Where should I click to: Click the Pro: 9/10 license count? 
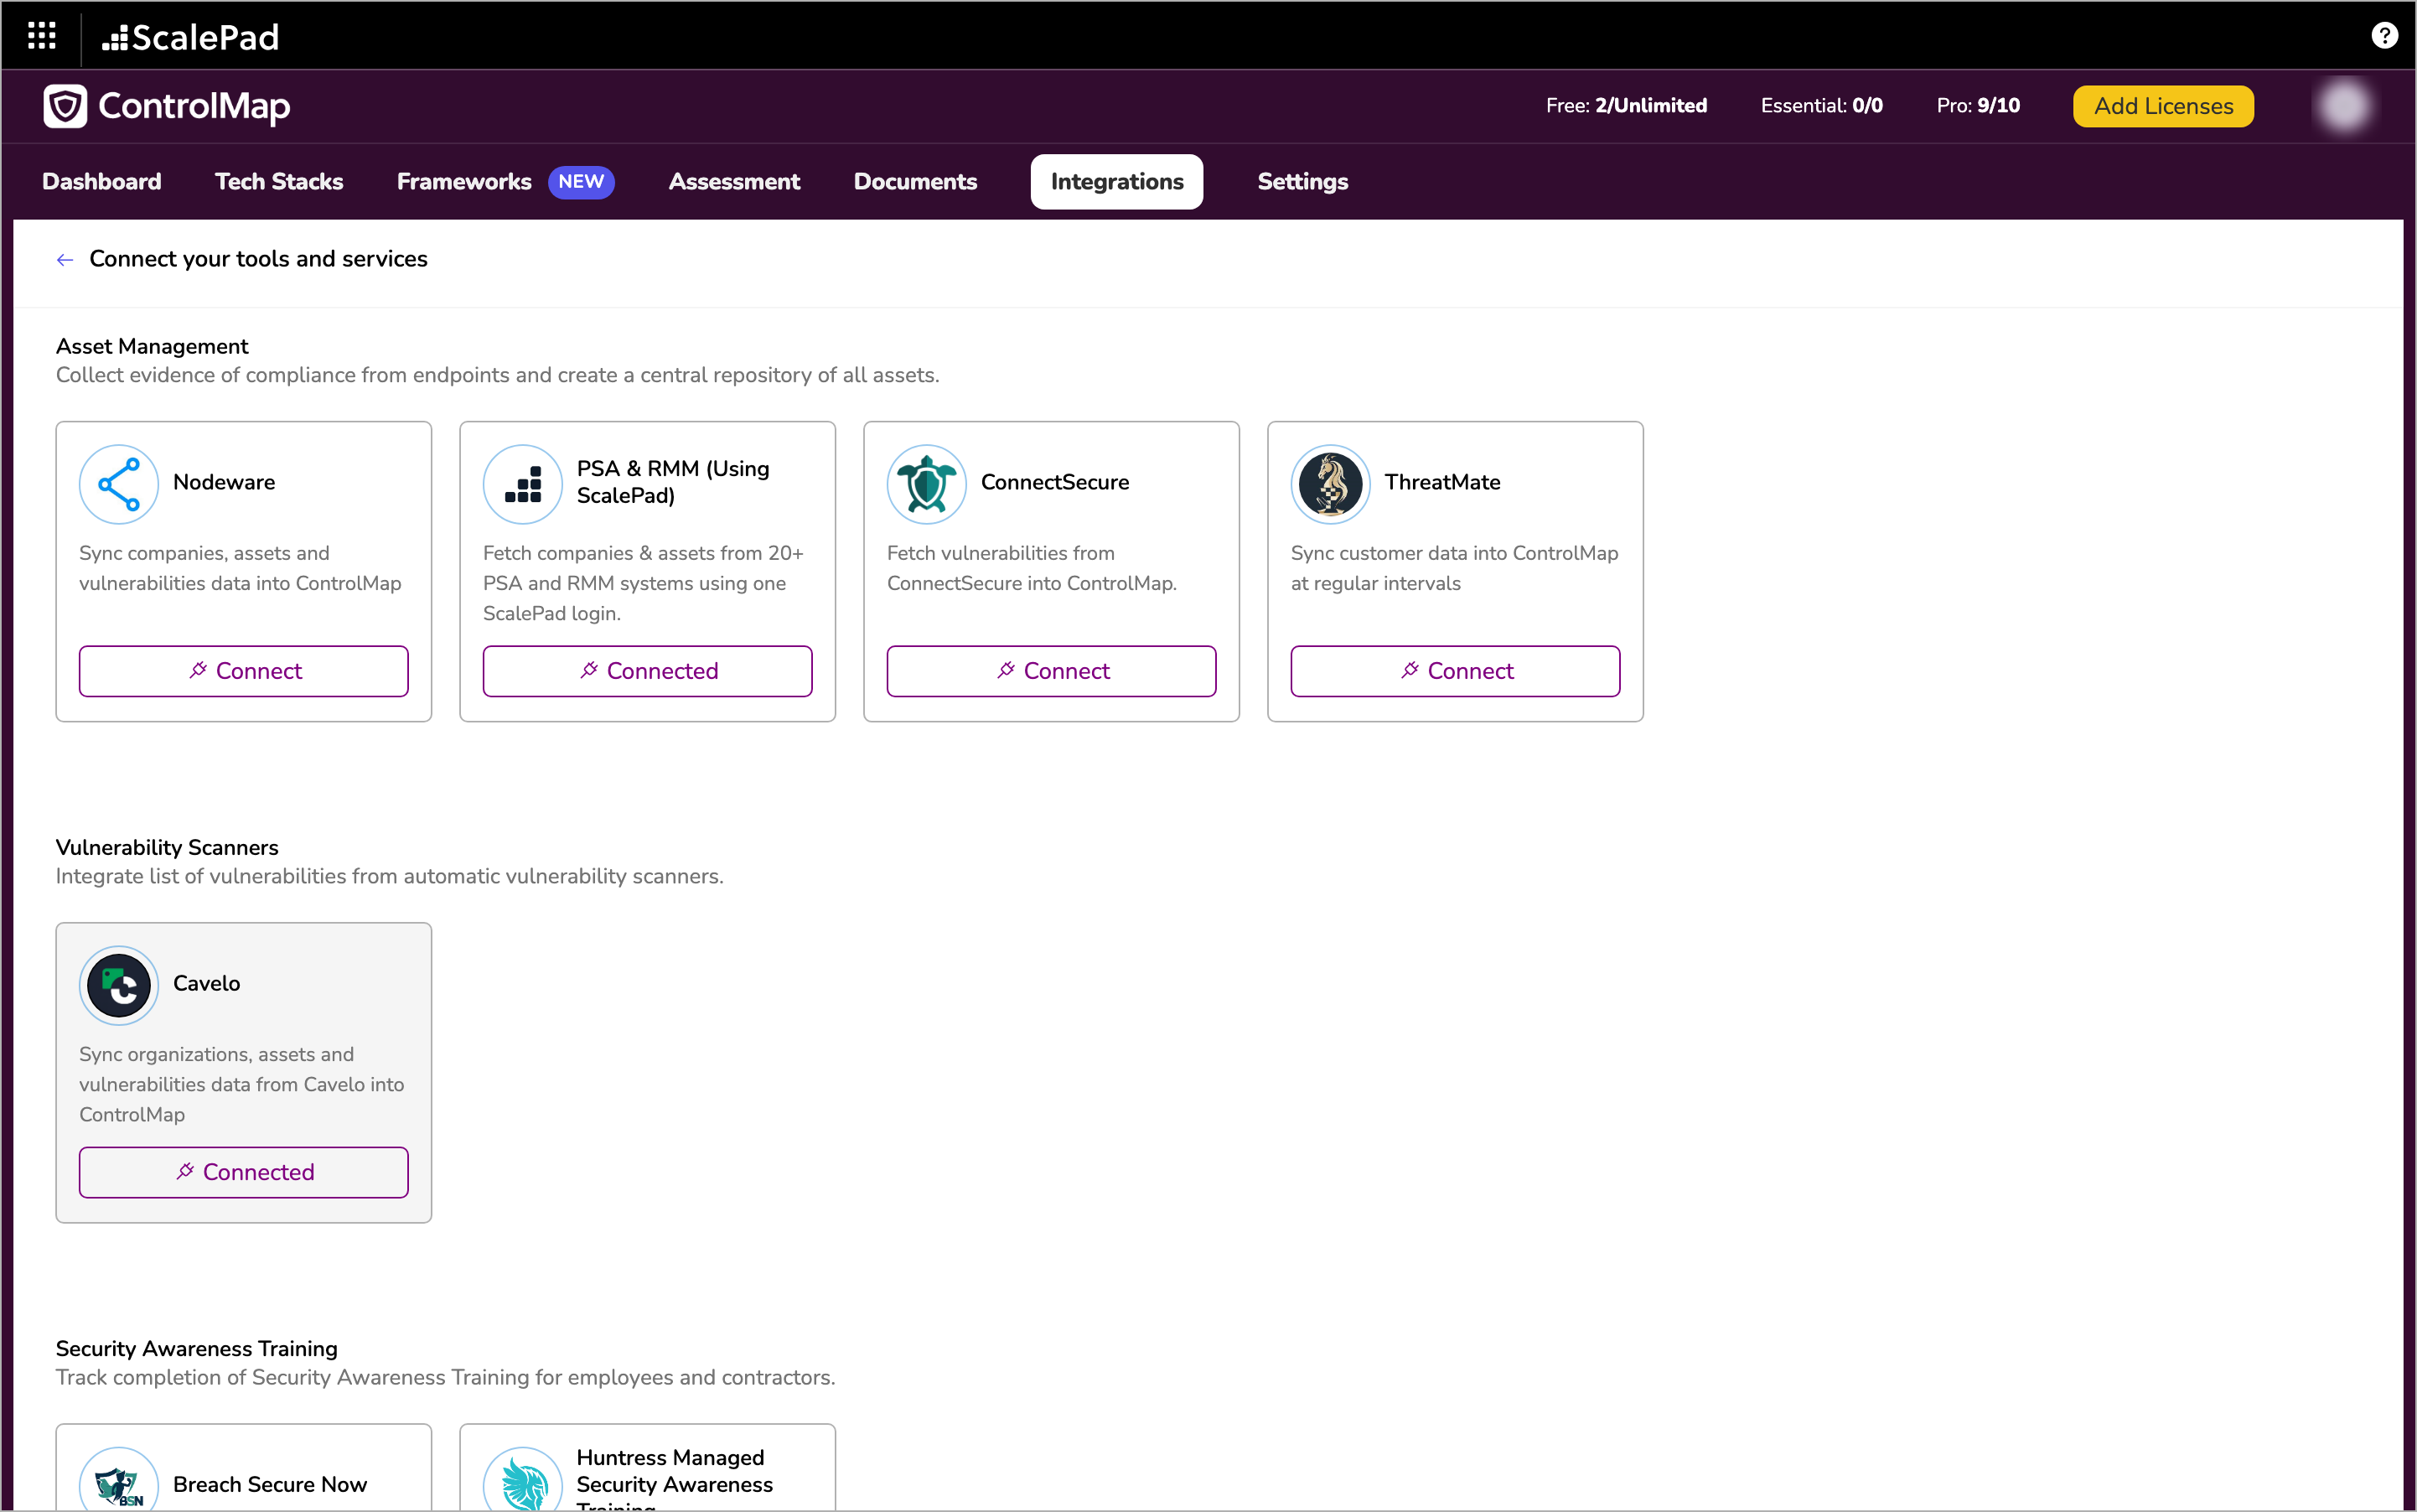pyautogui.click(x=1978, y=106)
